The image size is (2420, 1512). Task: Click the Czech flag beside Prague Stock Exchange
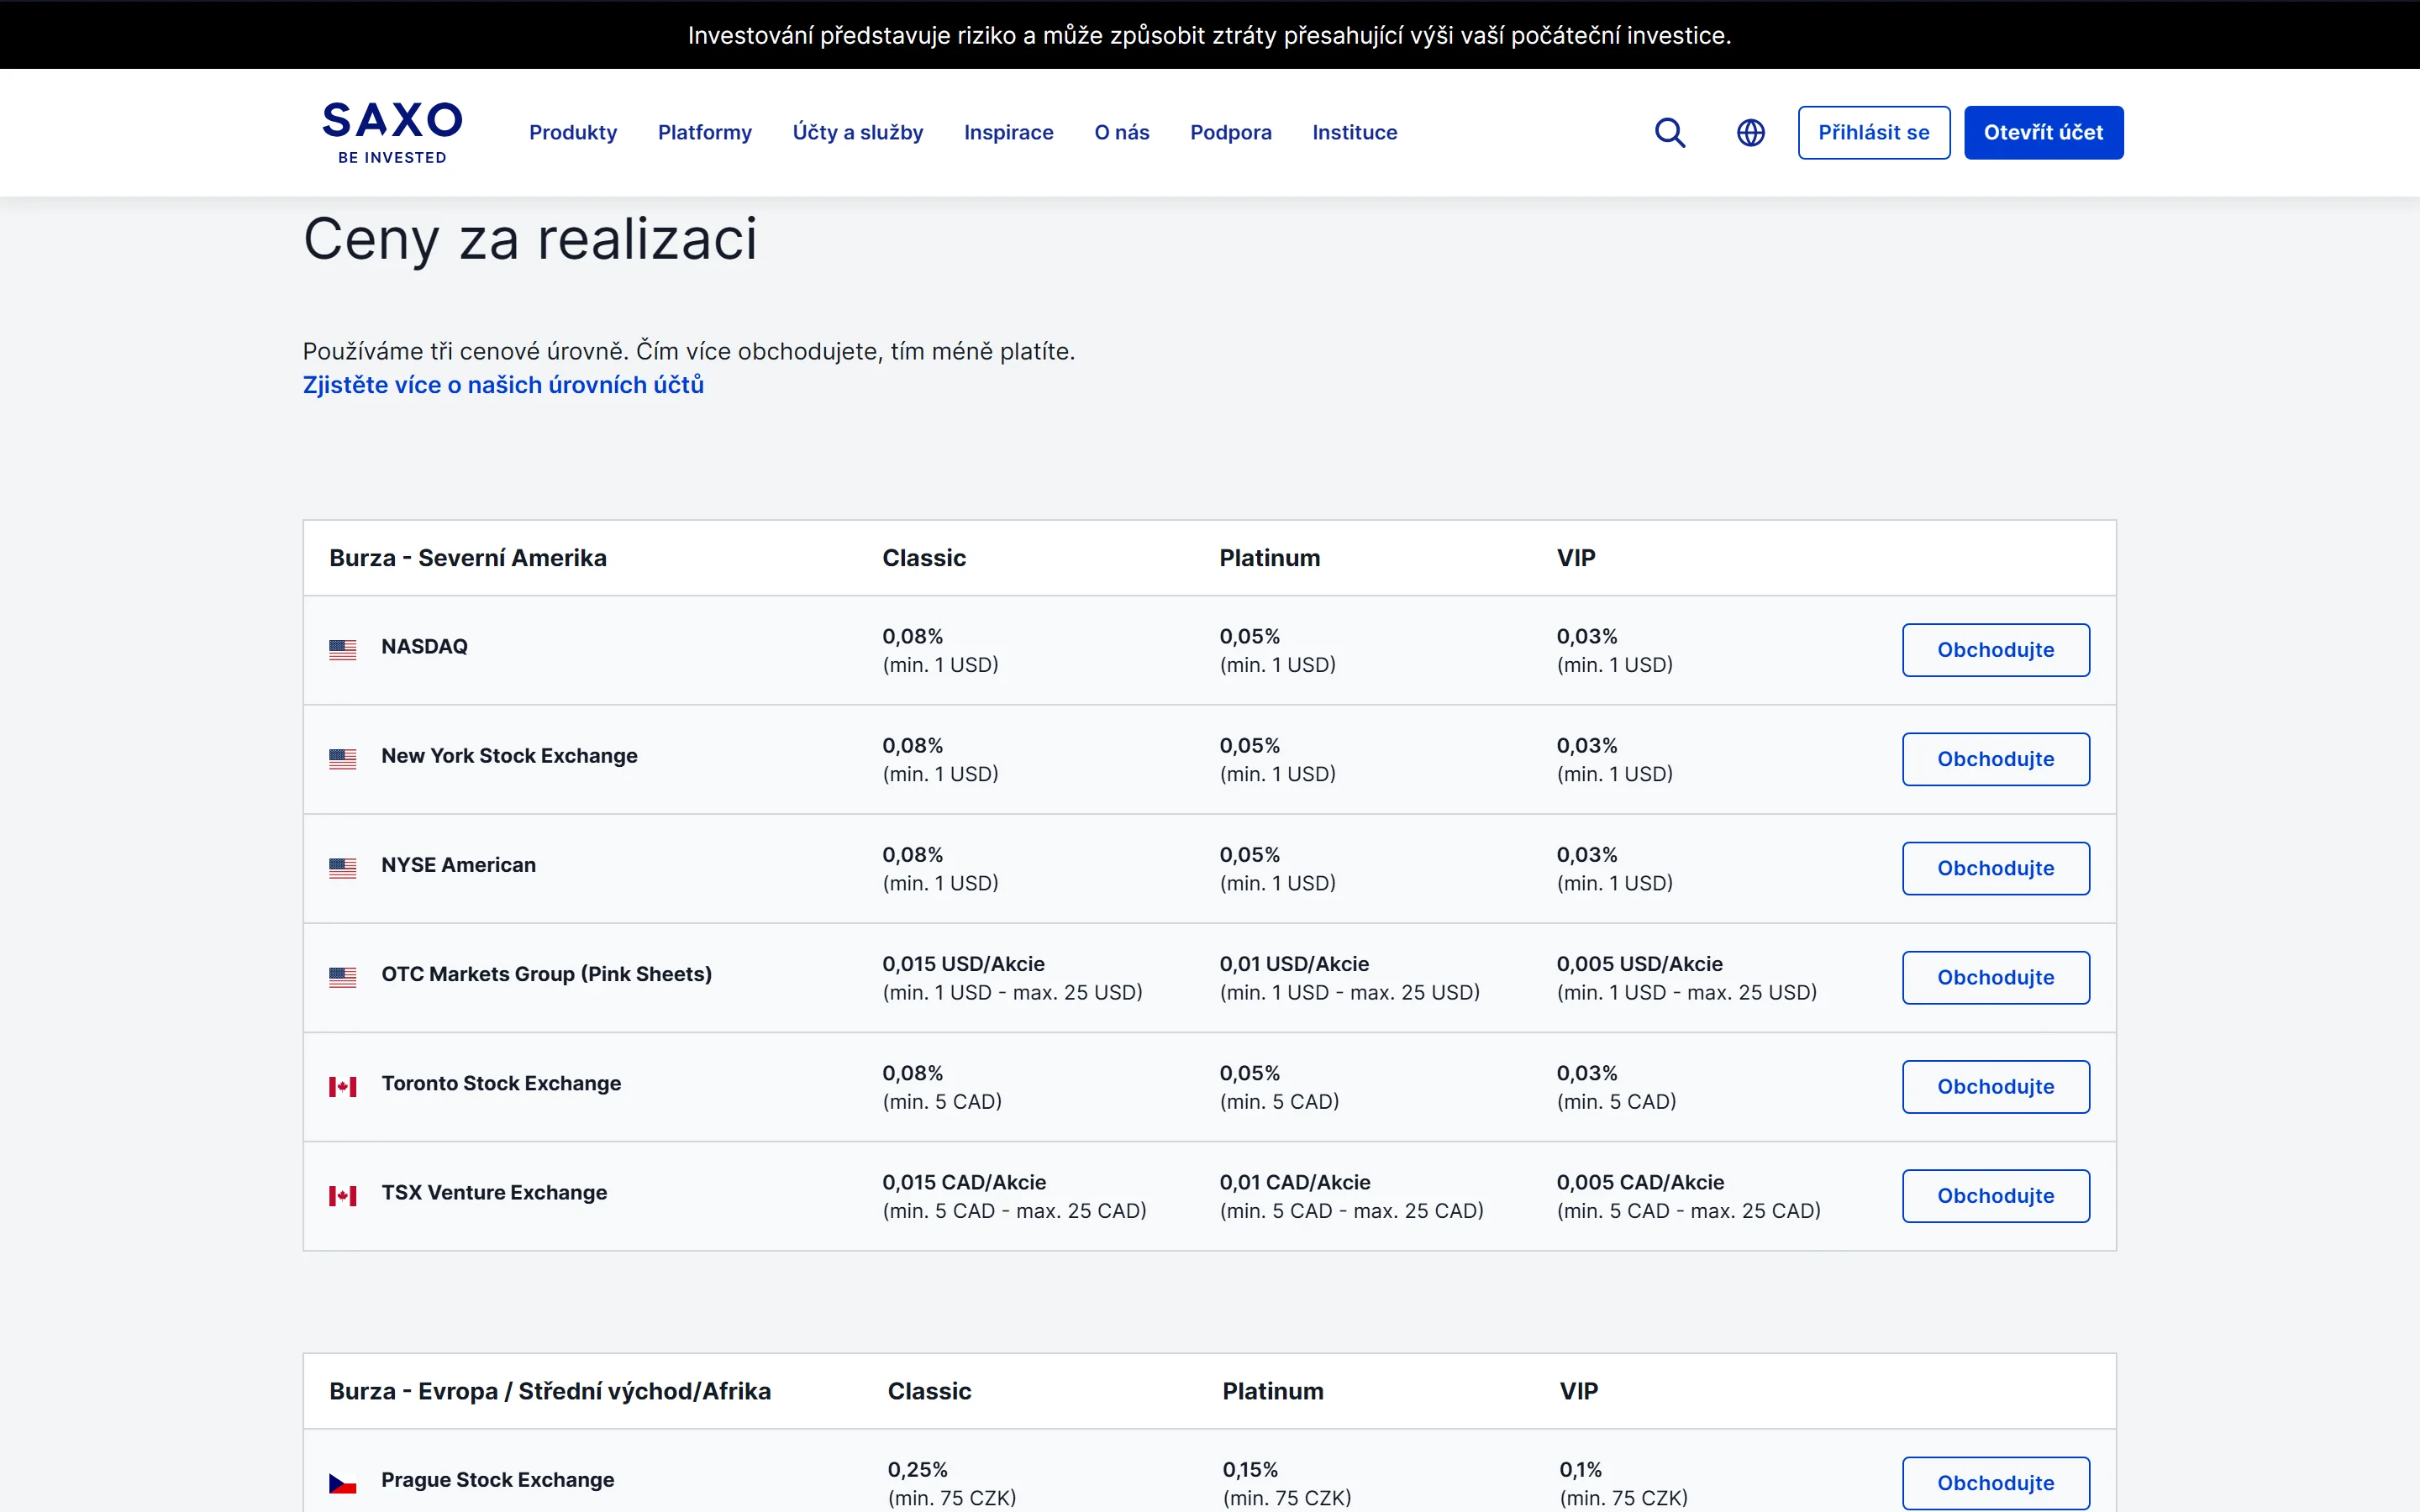tap(343, 1483)
